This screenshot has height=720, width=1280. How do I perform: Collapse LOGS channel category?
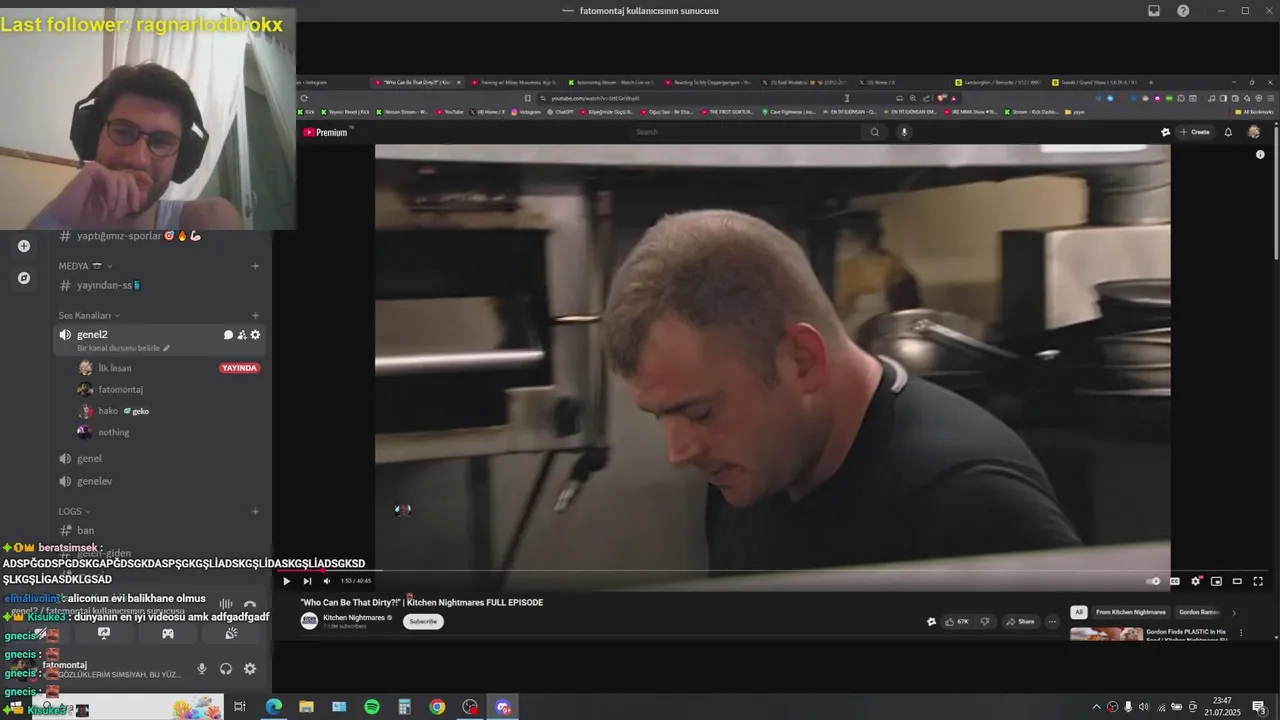click(x=74, y=511)
